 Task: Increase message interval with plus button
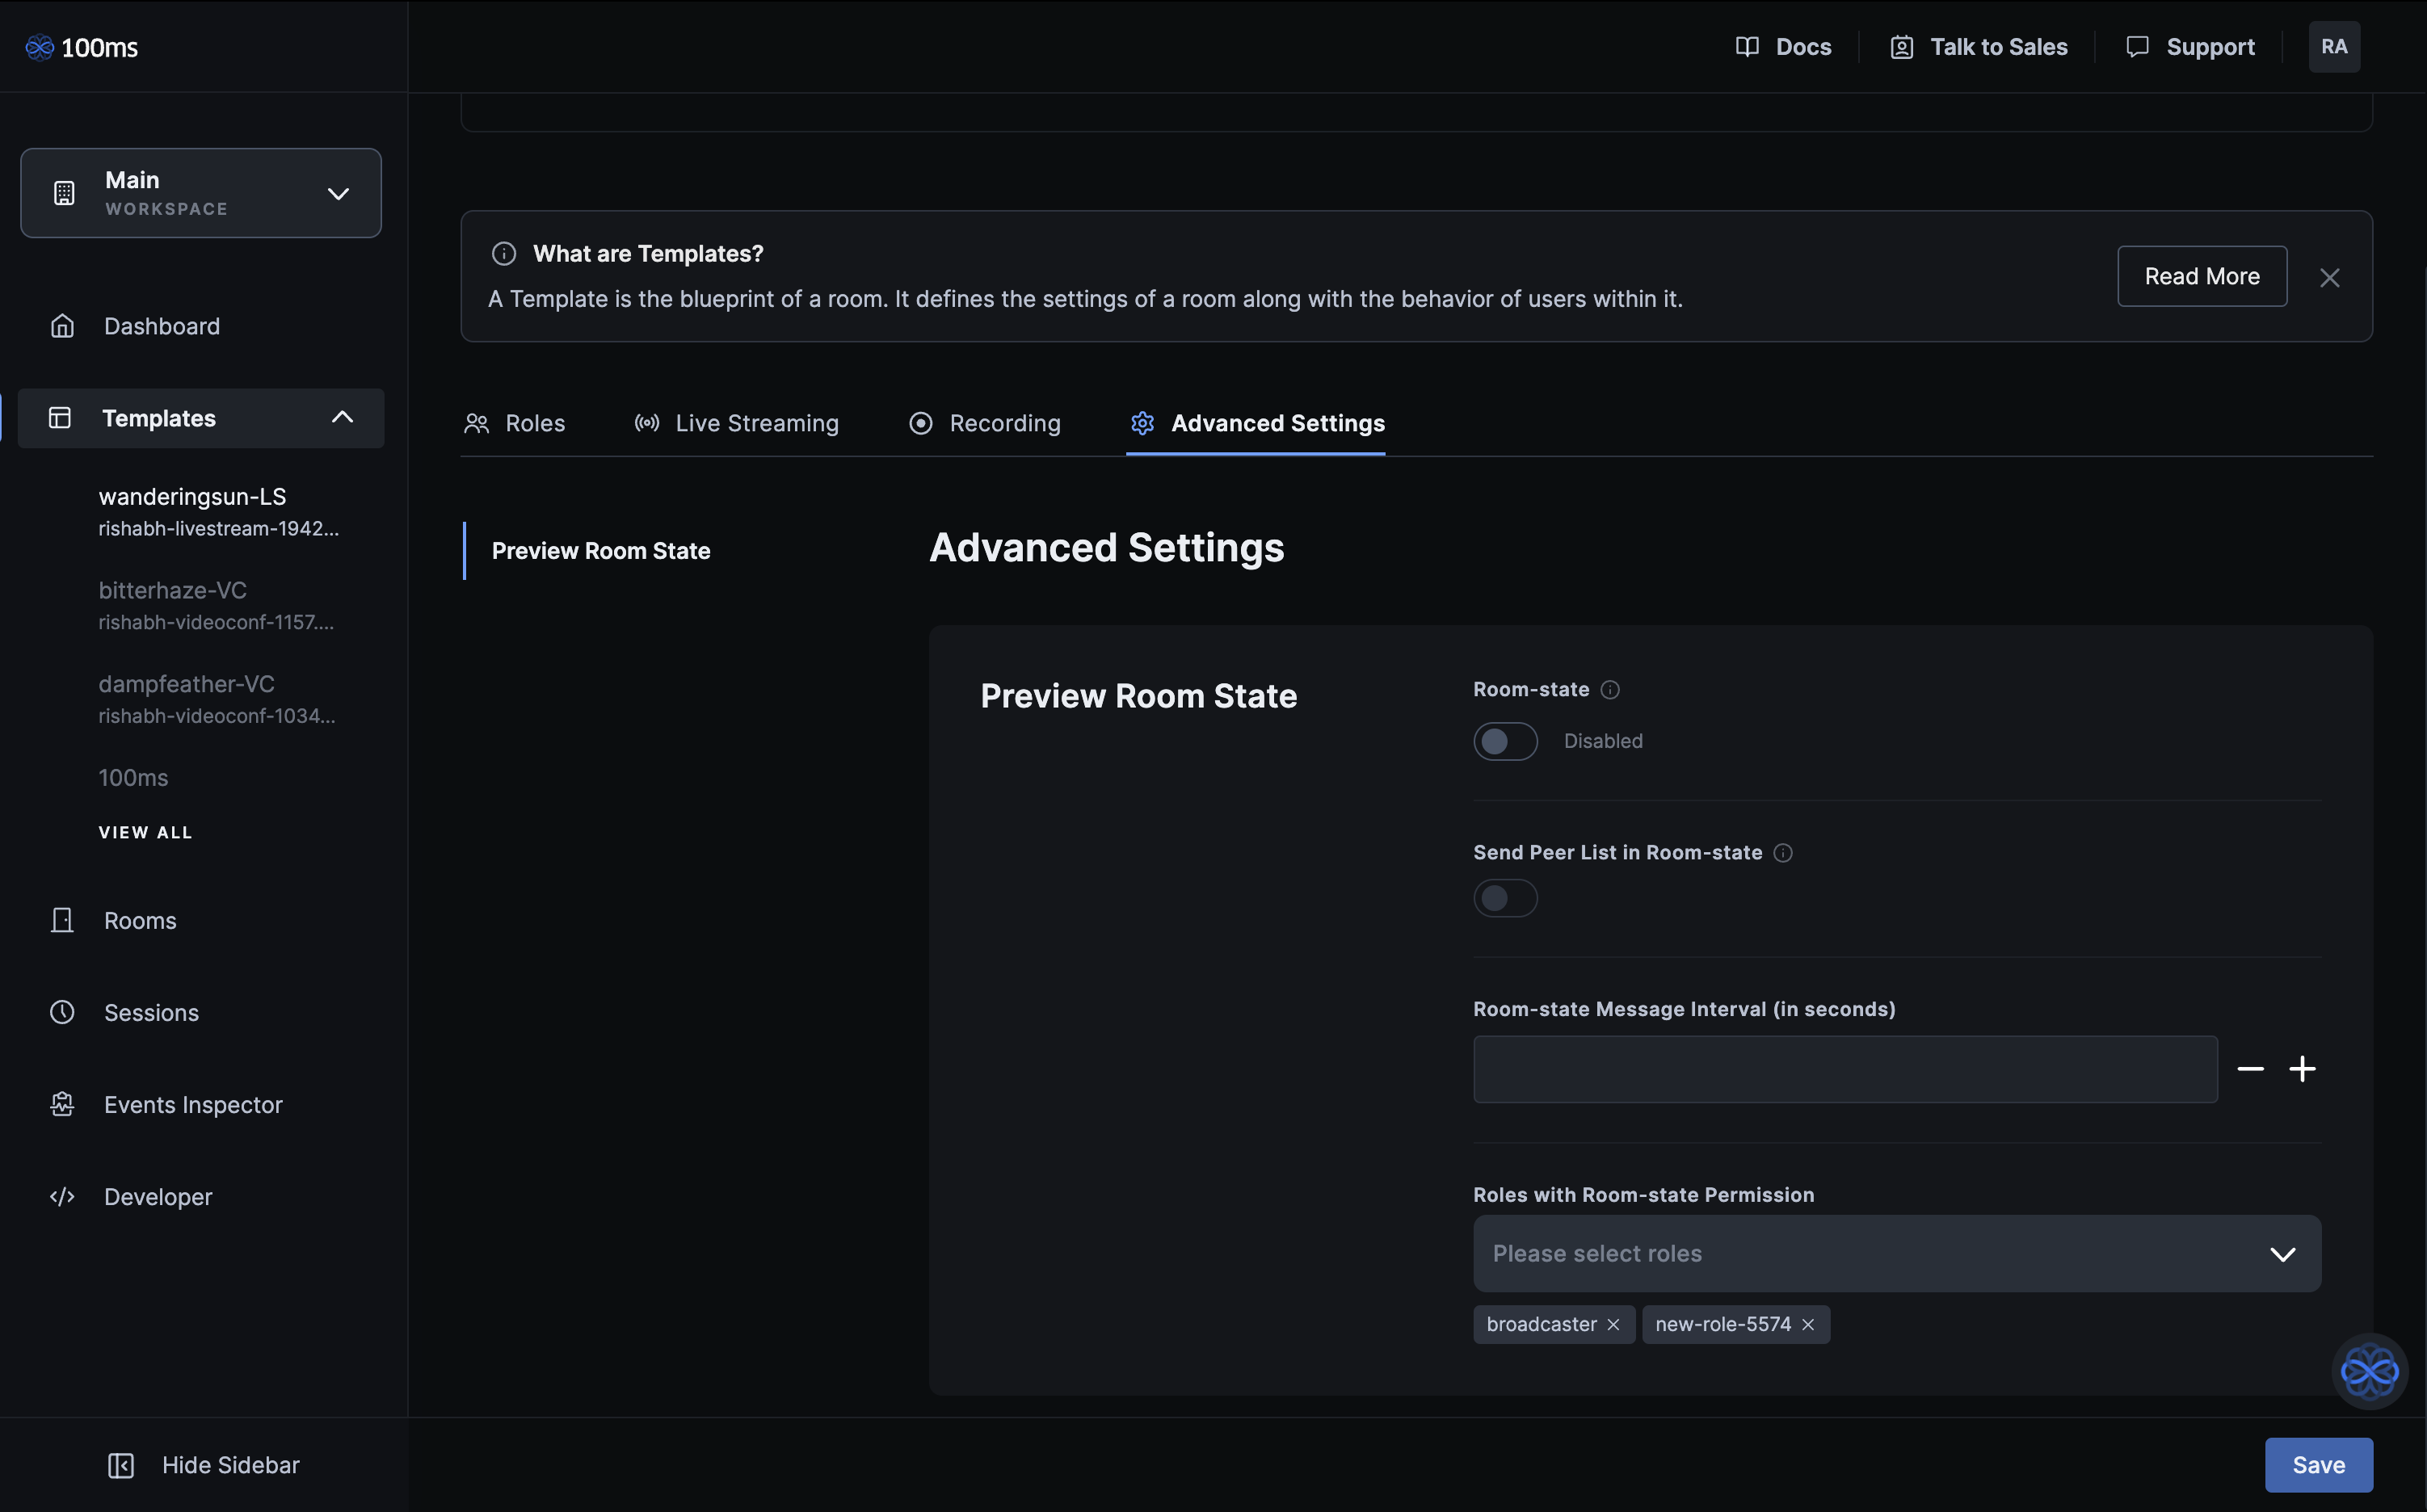2302,1070
